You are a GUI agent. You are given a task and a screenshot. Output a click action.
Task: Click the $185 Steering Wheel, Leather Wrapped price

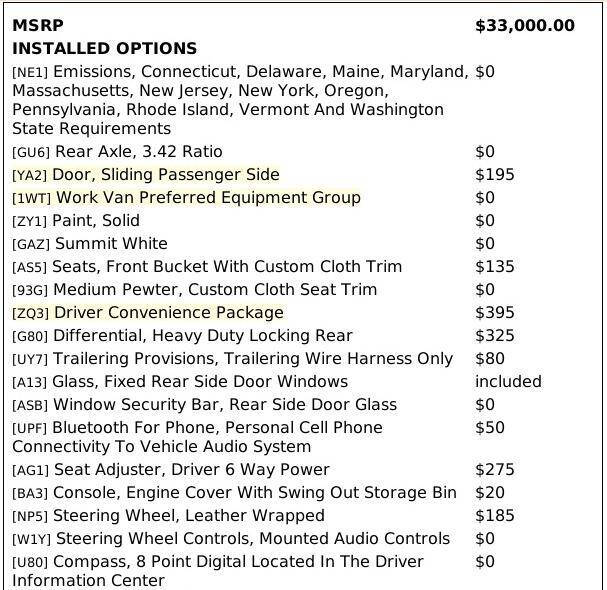(x=495, y=516)
